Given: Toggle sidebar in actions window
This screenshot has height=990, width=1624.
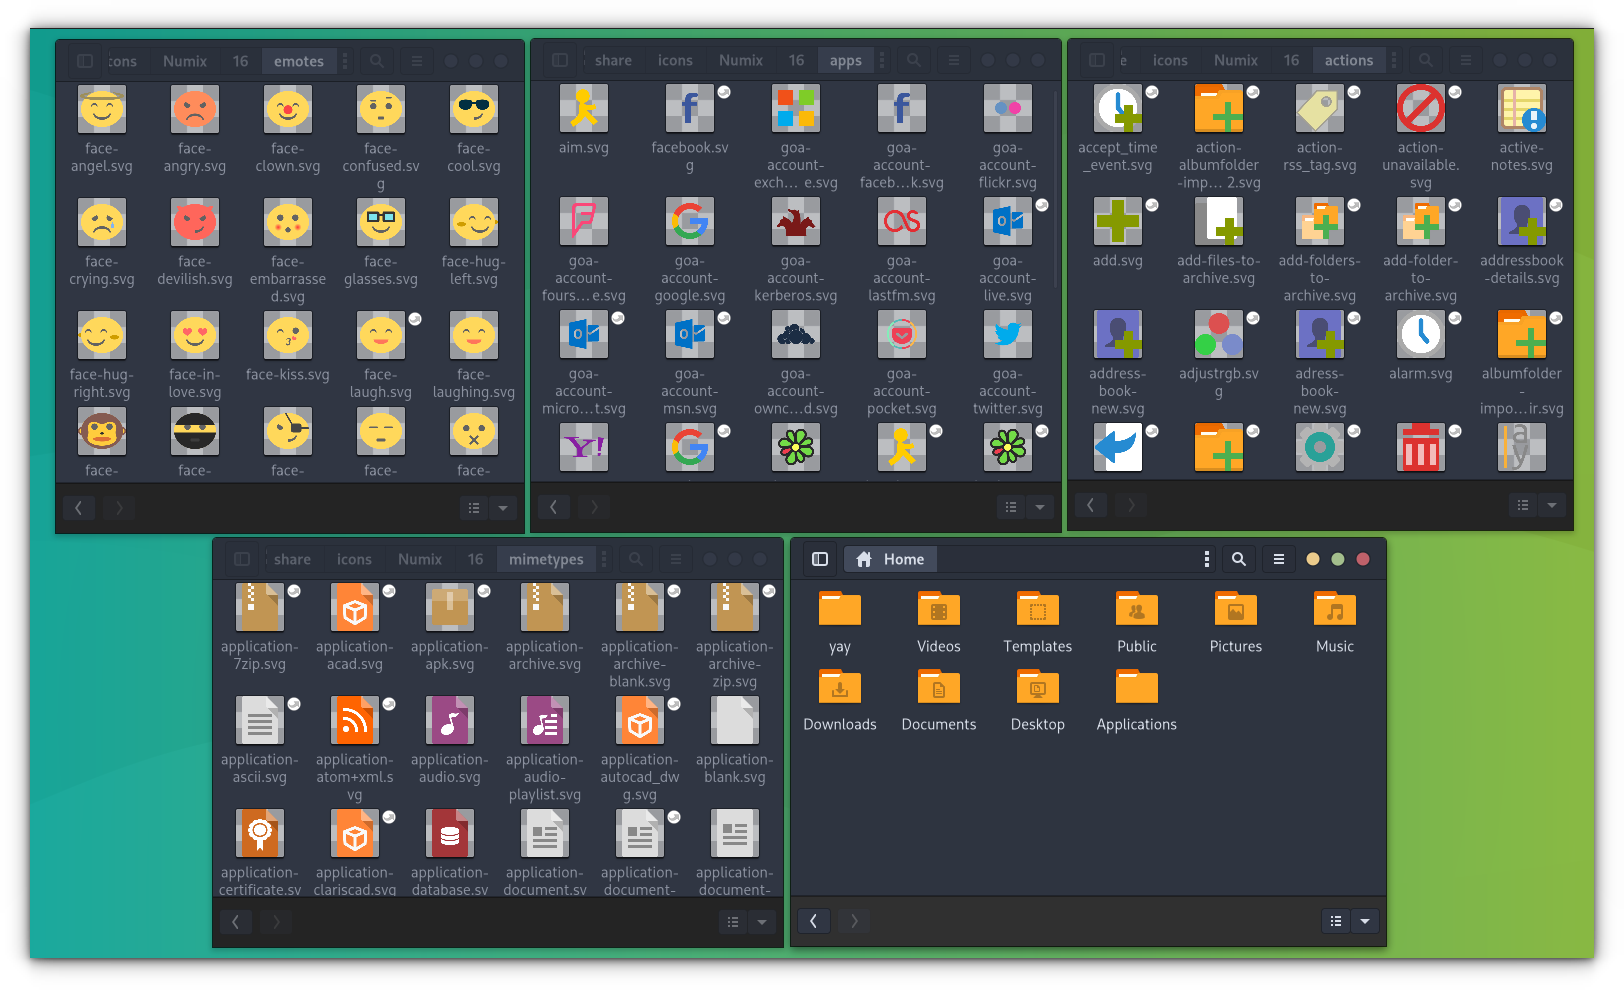Looking at the screenshot, I should tap(1097, 60).
